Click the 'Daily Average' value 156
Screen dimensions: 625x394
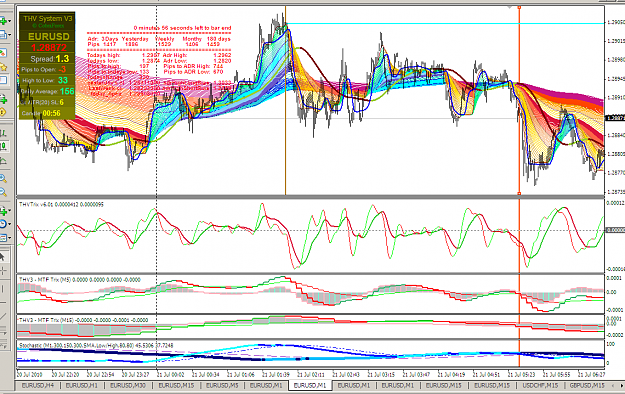pos(67,91)
